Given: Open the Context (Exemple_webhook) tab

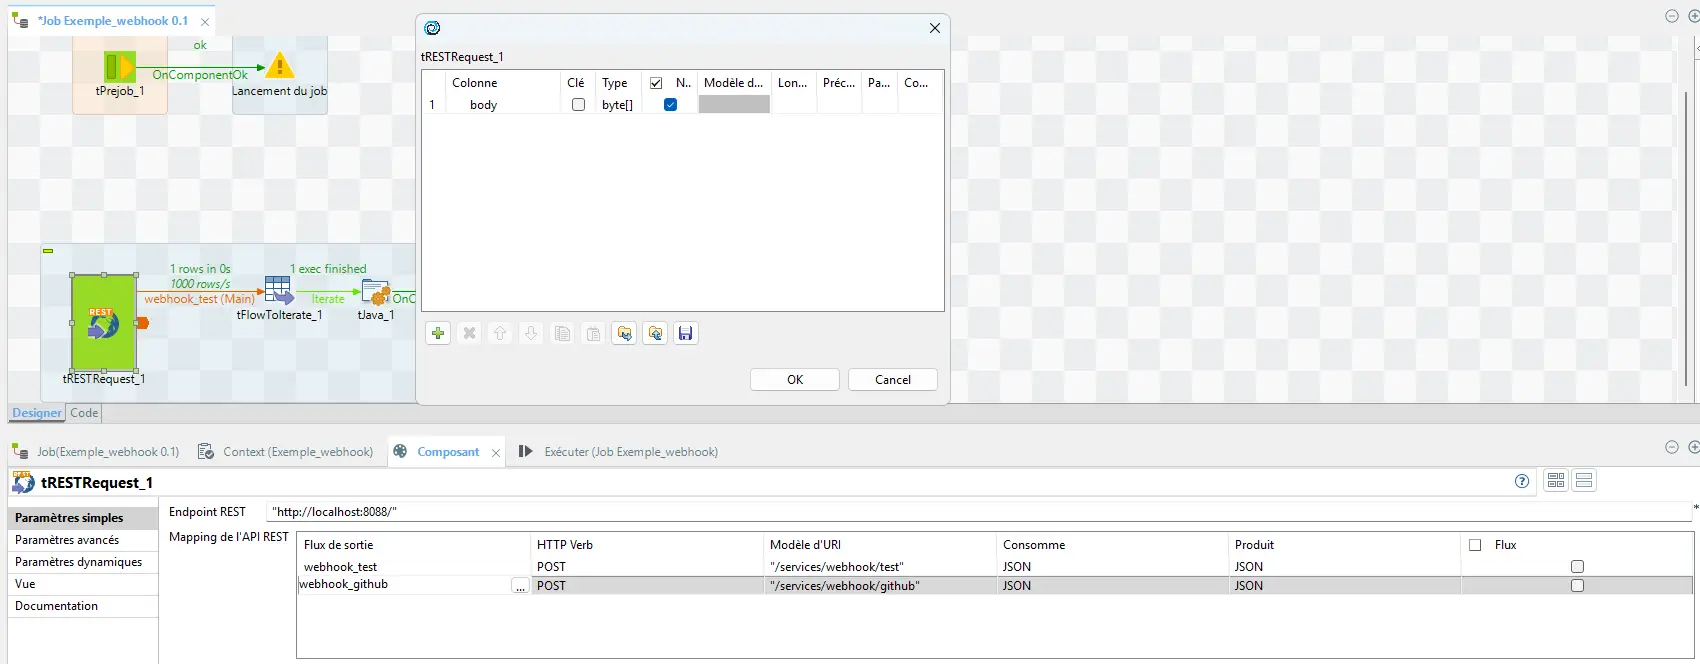Looking at the screenshot, I should [x=286, y=452].
